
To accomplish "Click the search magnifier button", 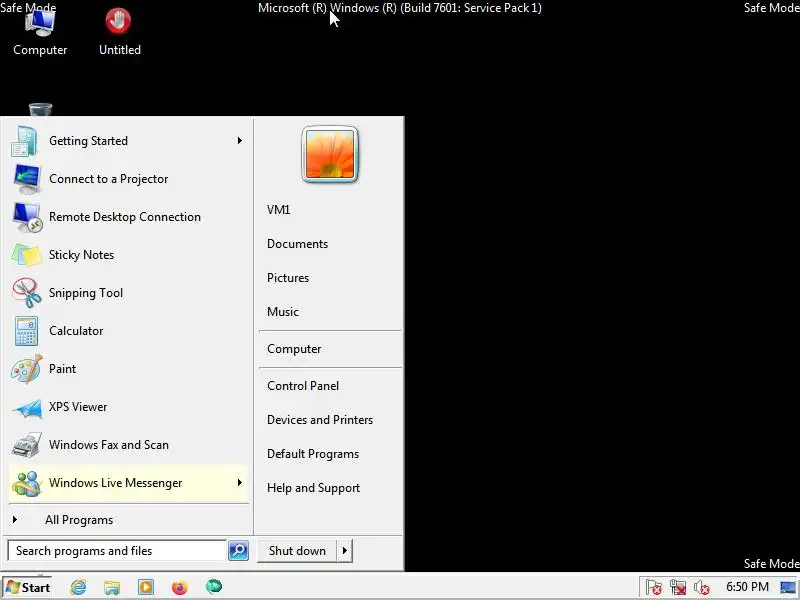I will tap(238, 551).
